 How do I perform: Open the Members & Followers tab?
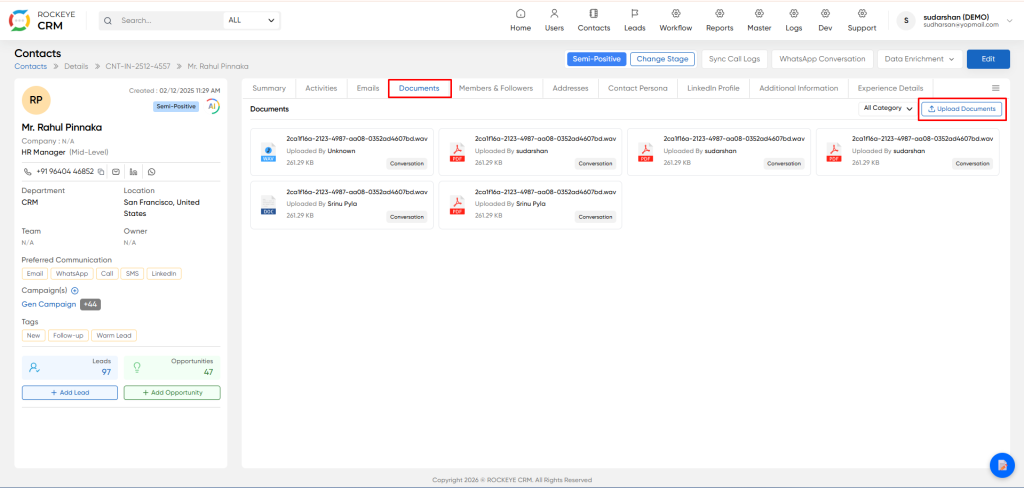pos(496,88)
